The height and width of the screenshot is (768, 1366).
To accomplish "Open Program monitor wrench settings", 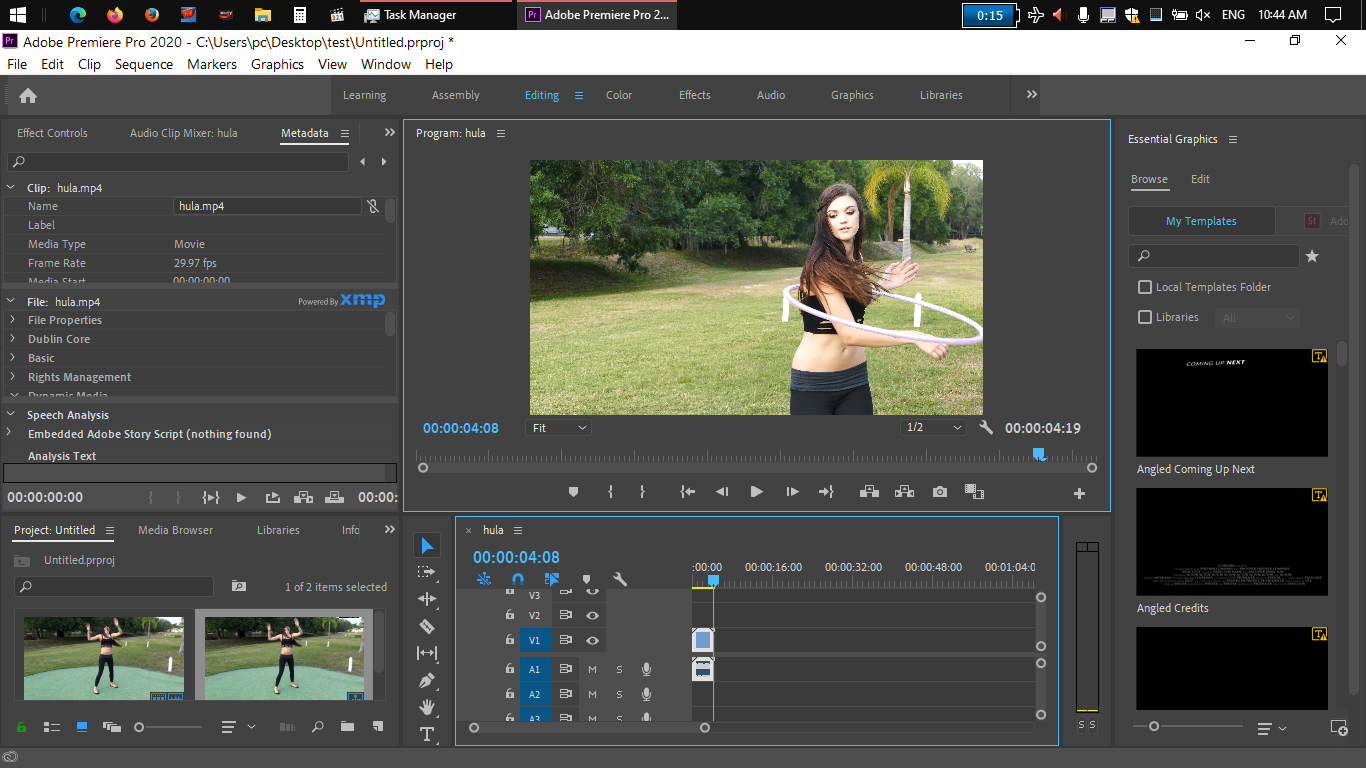I will click(x=986, y=428).
